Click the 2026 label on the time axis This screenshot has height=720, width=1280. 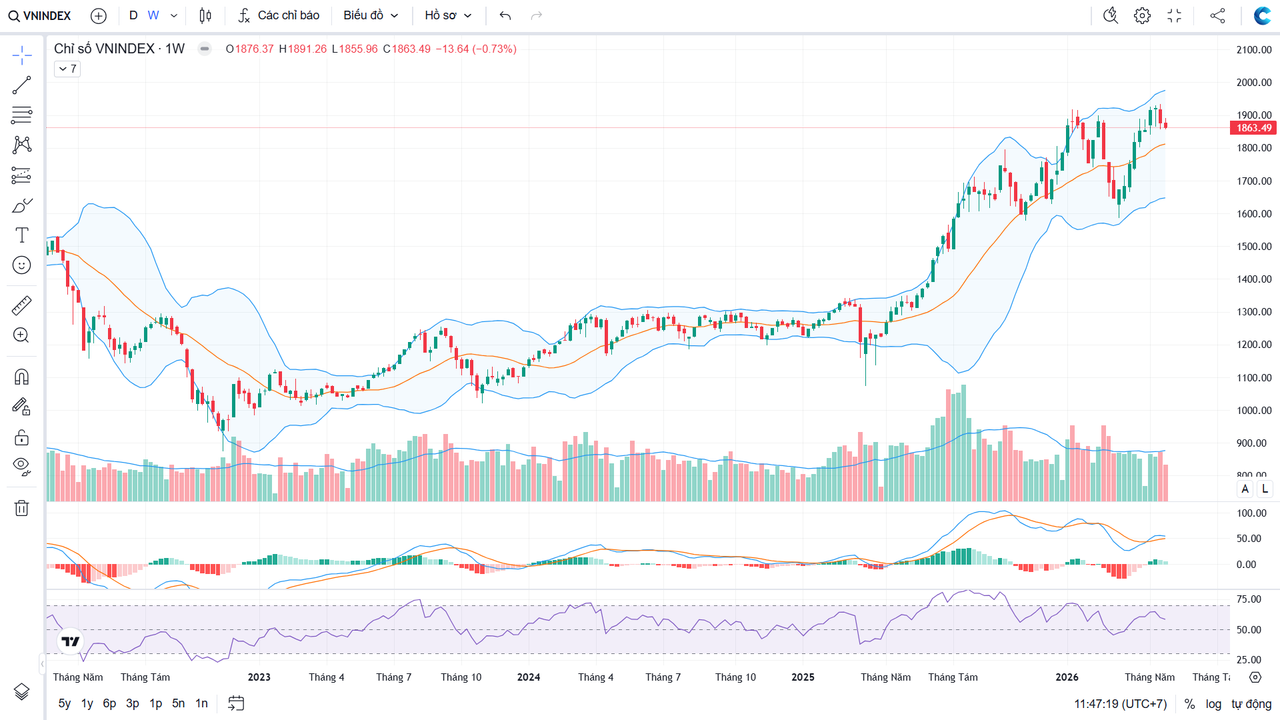(x=1067, y=677)
